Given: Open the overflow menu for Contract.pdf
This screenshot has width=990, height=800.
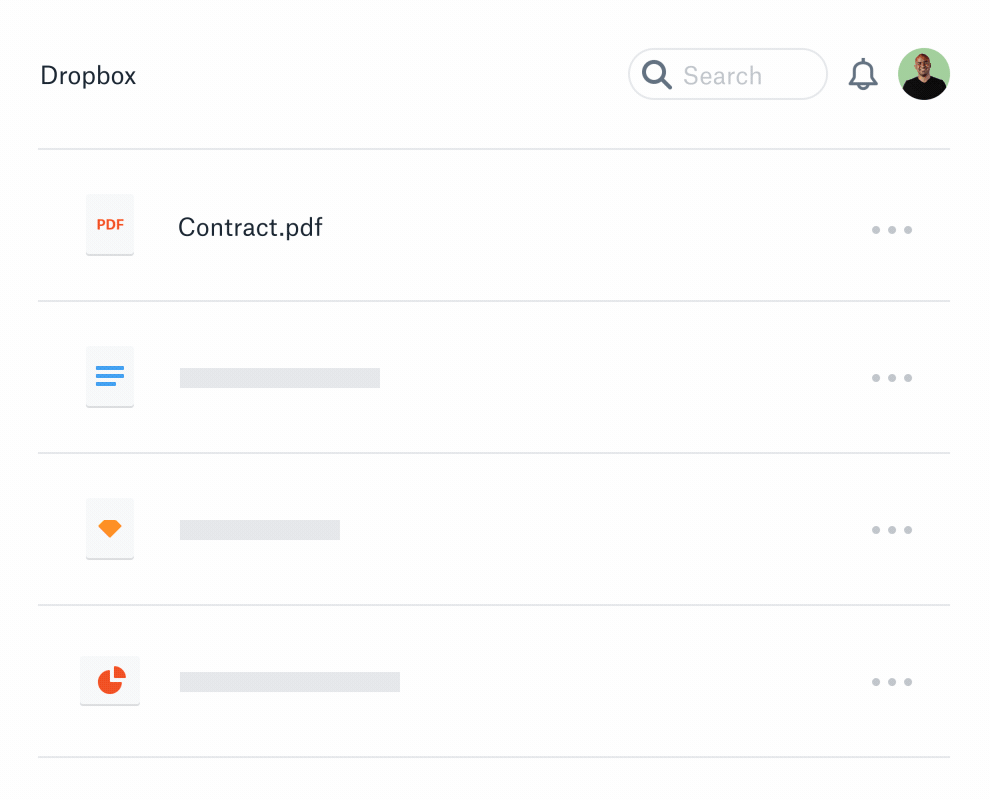Looking at the screenshot, I should click(x=891, y=229).
